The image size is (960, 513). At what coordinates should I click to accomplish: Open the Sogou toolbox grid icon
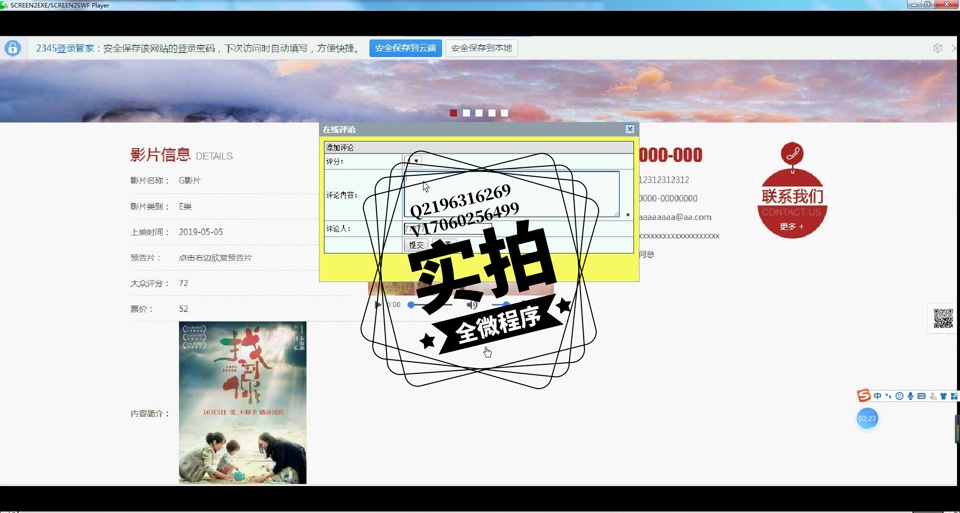954,396
